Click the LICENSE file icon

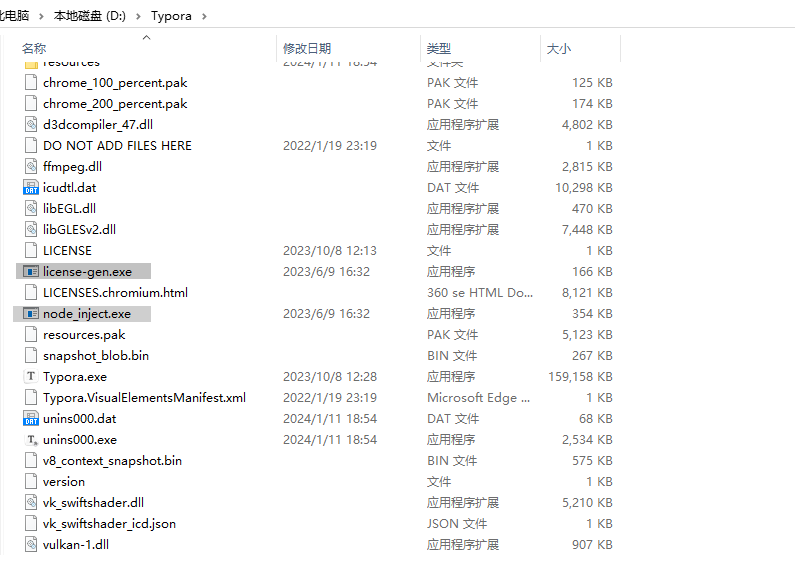tap(31, 251)
